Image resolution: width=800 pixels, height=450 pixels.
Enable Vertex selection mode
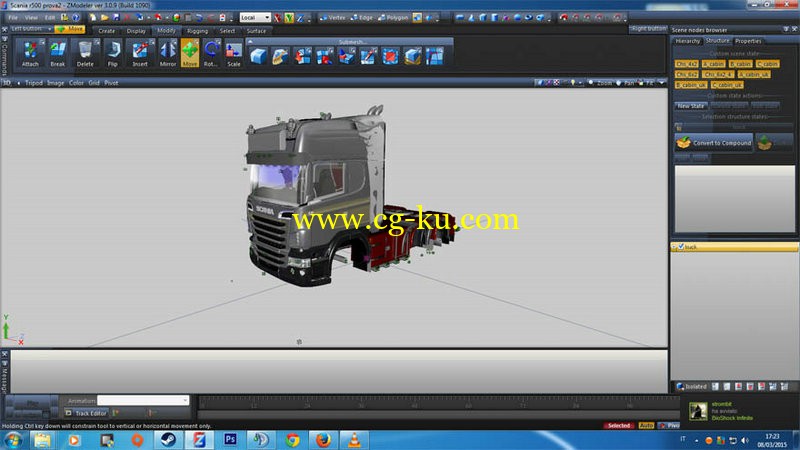(333, 17)
